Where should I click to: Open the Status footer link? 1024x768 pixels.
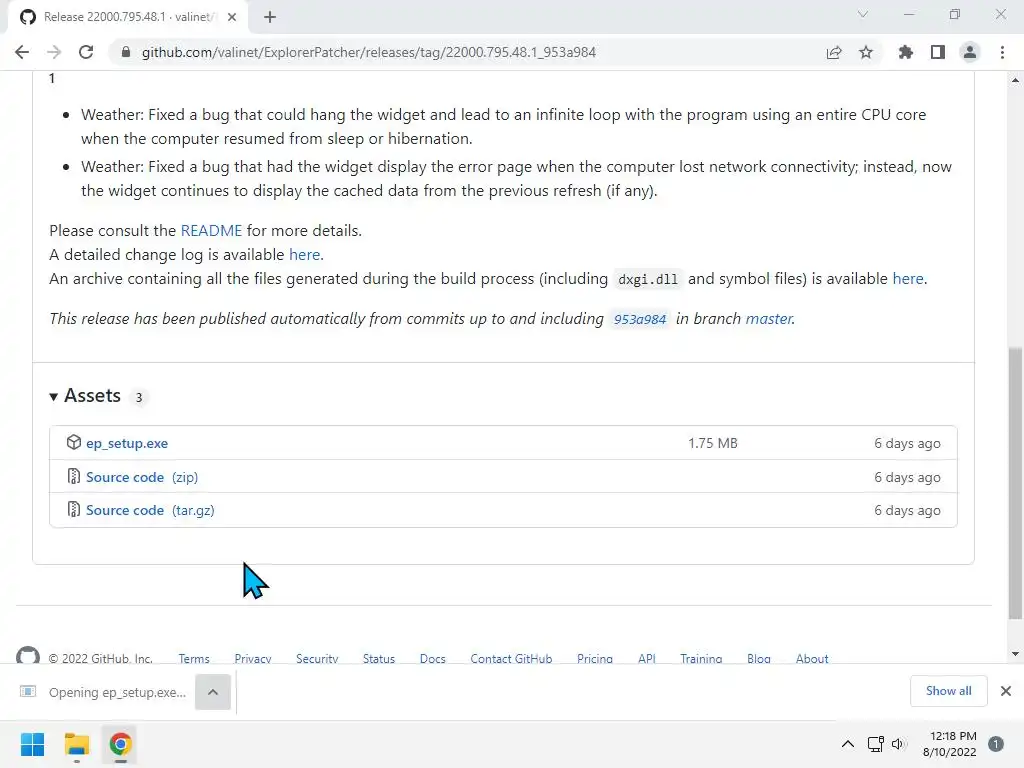[379, 658]
